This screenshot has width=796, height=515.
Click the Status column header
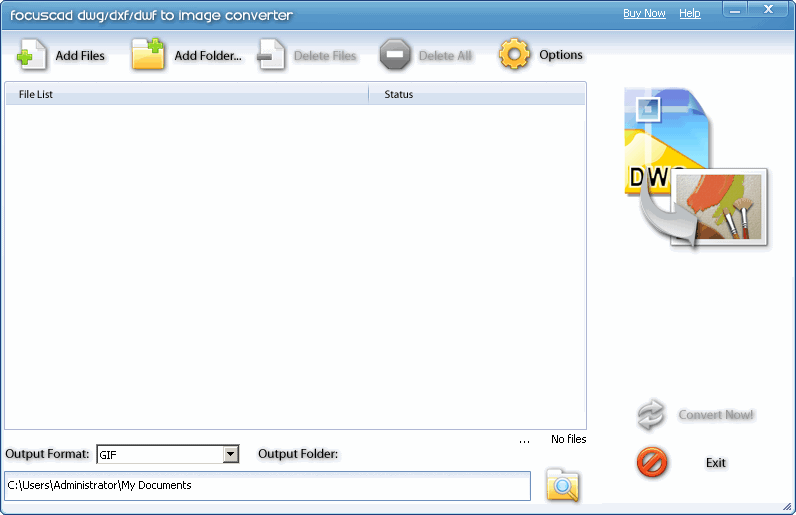click(x=476, y=95)
